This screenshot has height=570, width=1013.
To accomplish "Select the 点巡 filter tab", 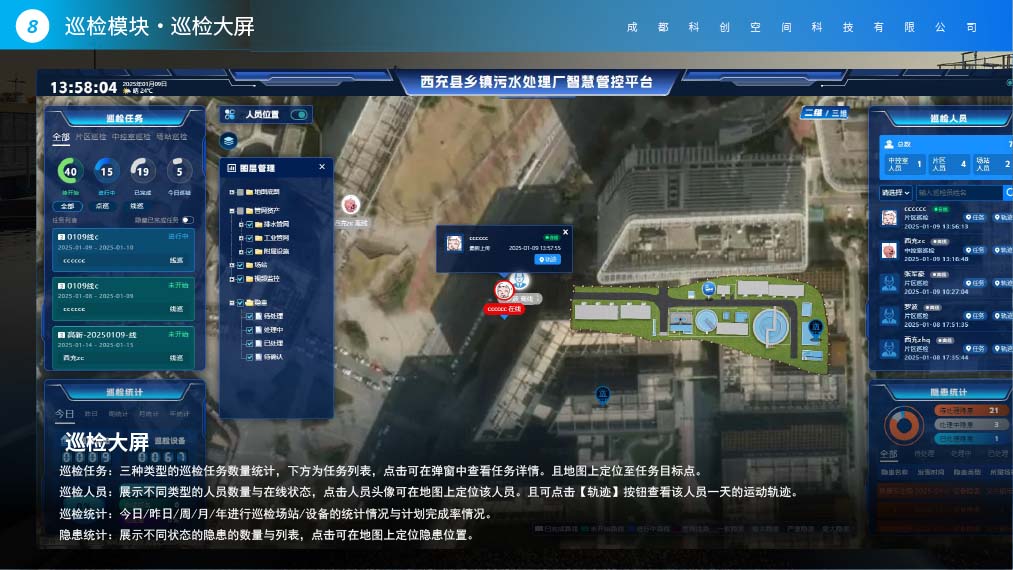I will [101, 206].
